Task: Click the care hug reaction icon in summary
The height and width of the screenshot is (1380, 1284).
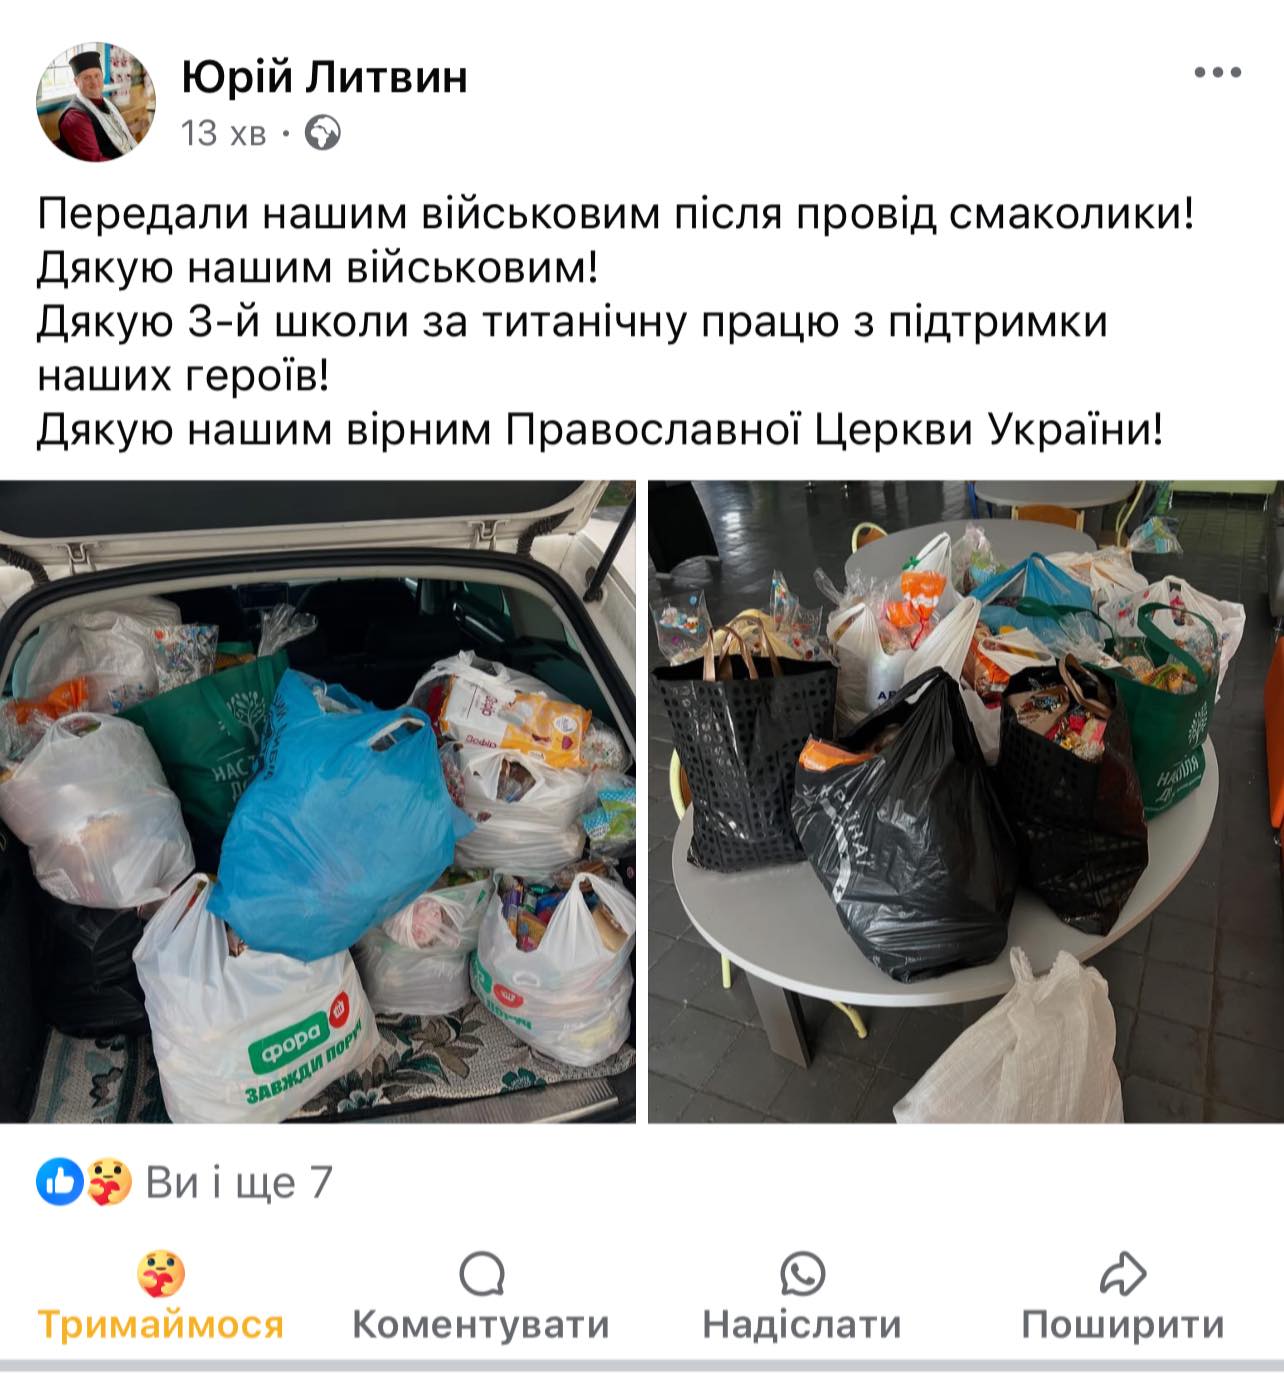Action: coord(109,1182)
